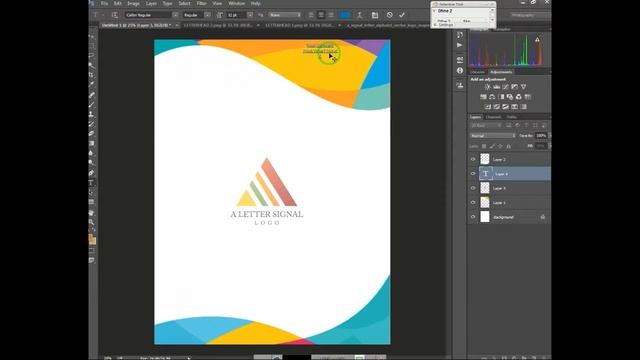Add a Brightness/Contrast adjustment
640x360 pixels.
click(x=488, y=87)
